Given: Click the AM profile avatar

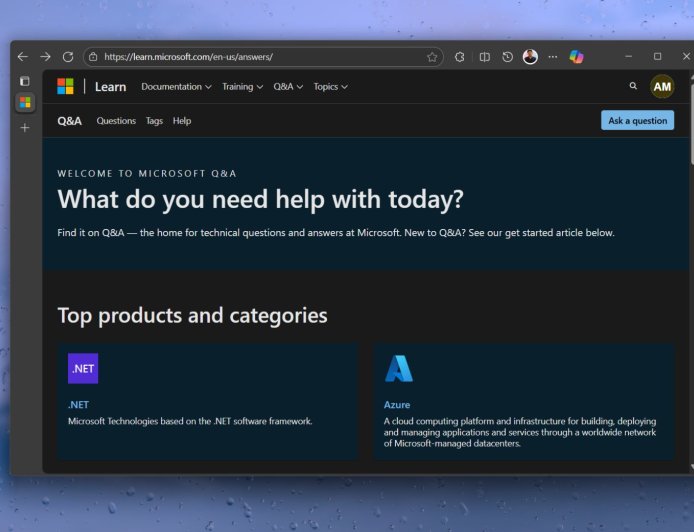Looking at the screenshot, I should pos(662,87).
